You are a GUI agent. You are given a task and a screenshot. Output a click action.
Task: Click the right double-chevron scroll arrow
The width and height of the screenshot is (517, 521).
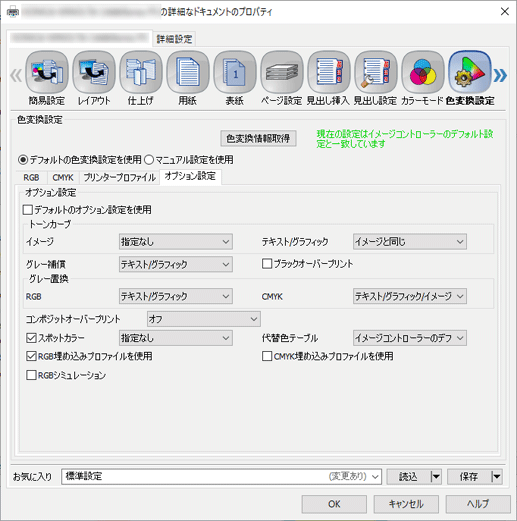(x=500, y=75)
